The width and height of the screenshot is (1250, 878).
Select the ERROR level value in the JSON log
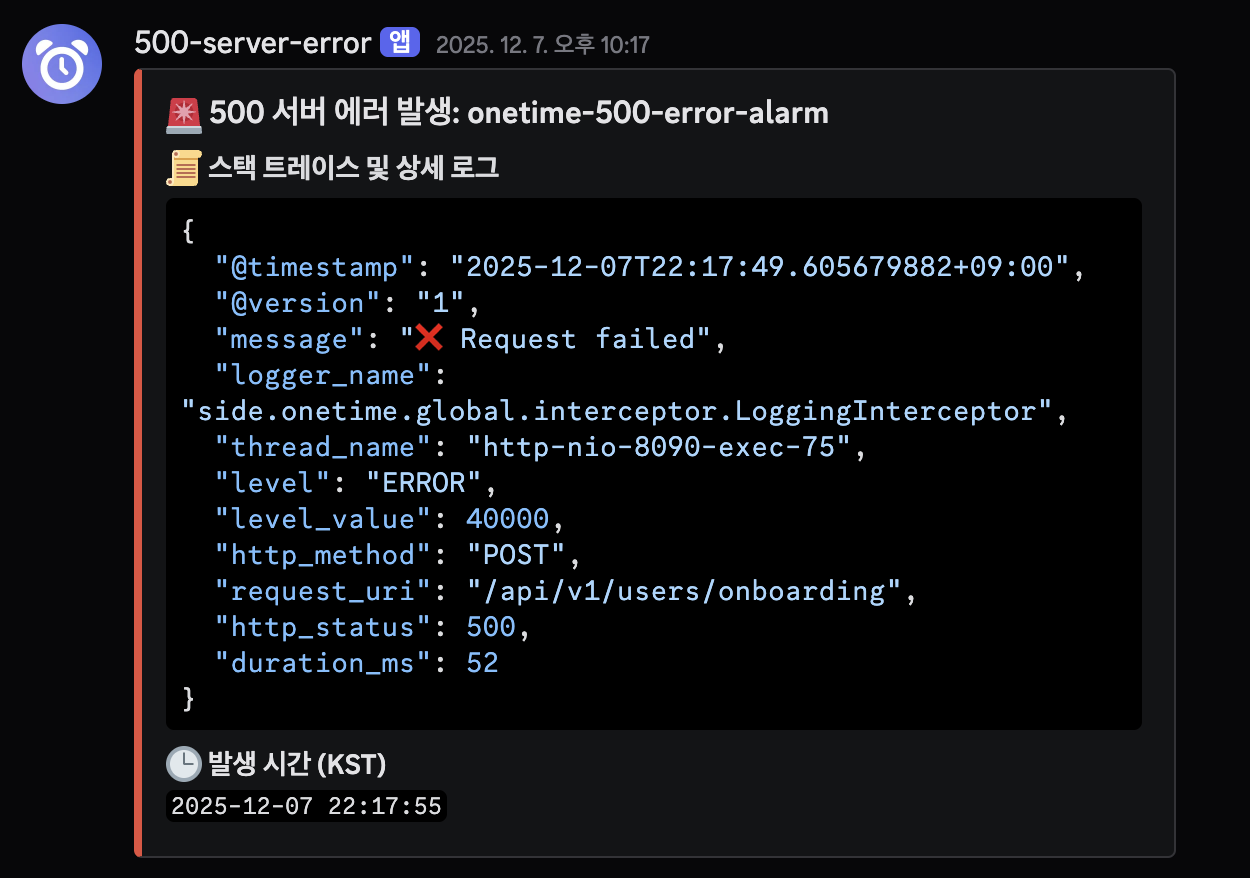(424, 482)
